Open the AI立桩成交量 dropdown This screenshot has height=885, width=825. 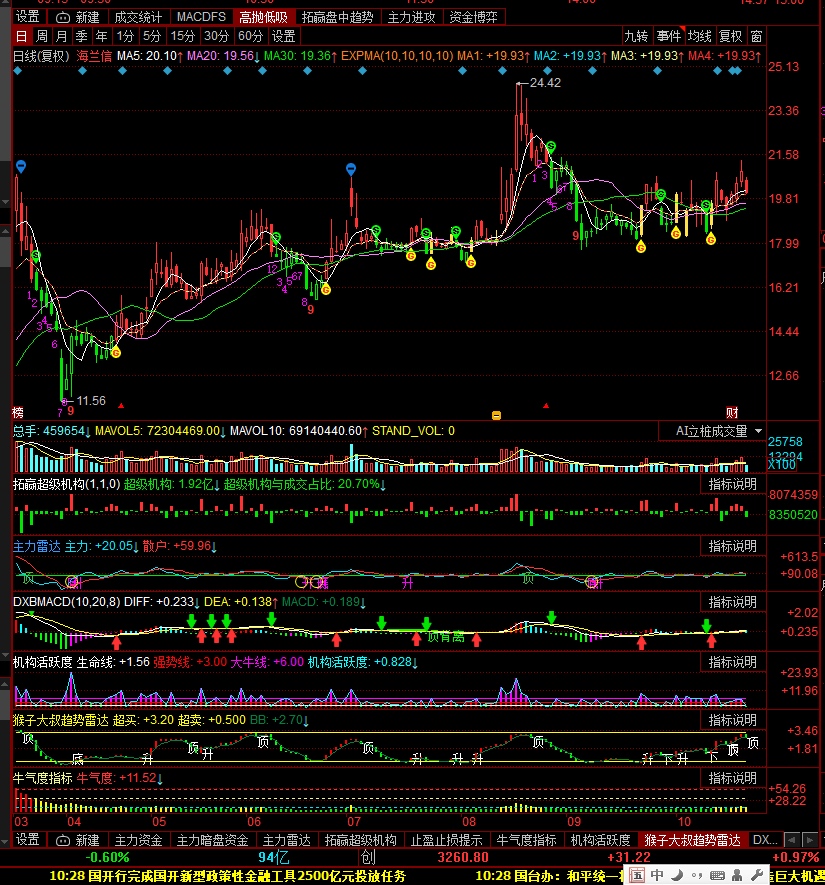point(712,432)
